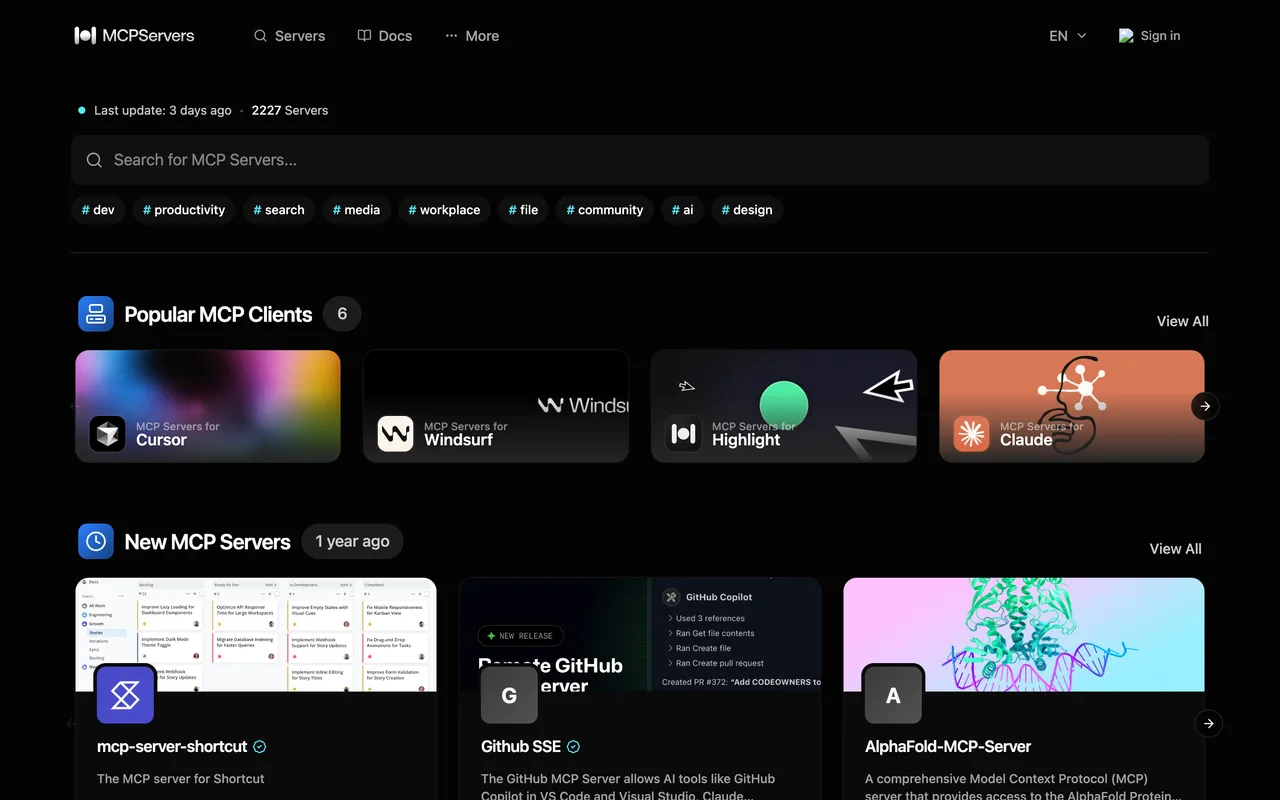Select the # search tag

278,210
